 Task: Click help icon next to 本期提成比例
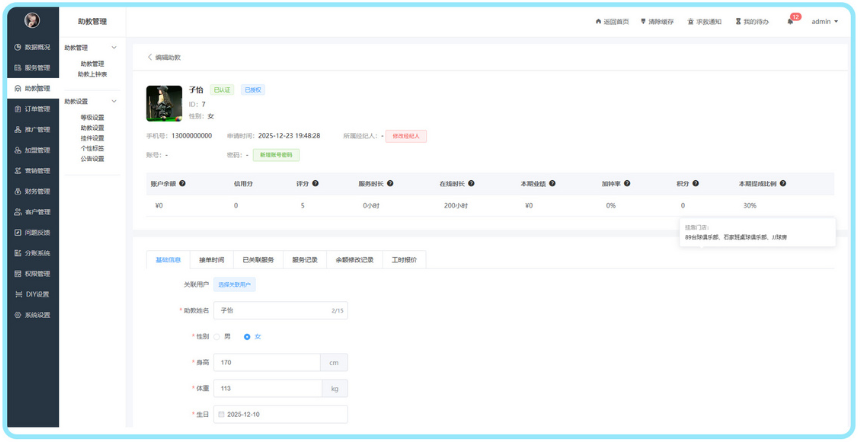click(783, 184)
